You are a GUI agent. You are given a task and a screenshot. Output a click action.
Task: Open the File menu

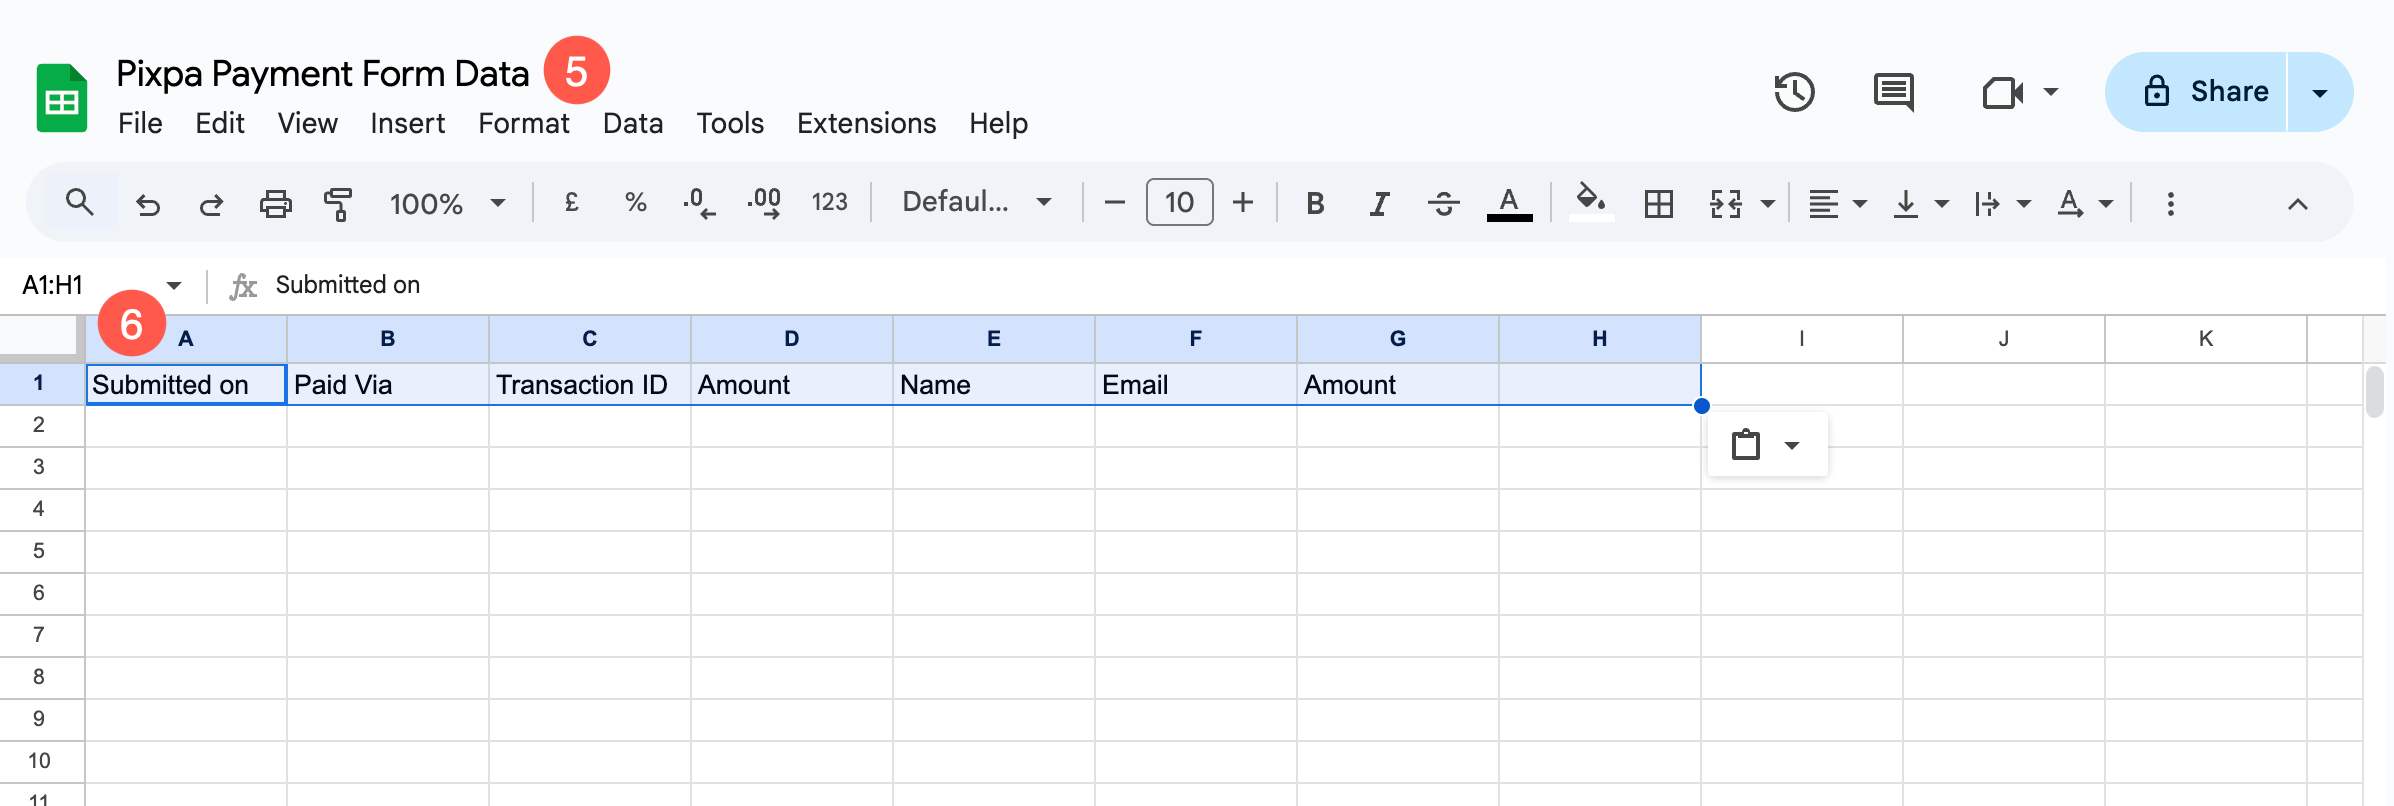click(140, 123)
